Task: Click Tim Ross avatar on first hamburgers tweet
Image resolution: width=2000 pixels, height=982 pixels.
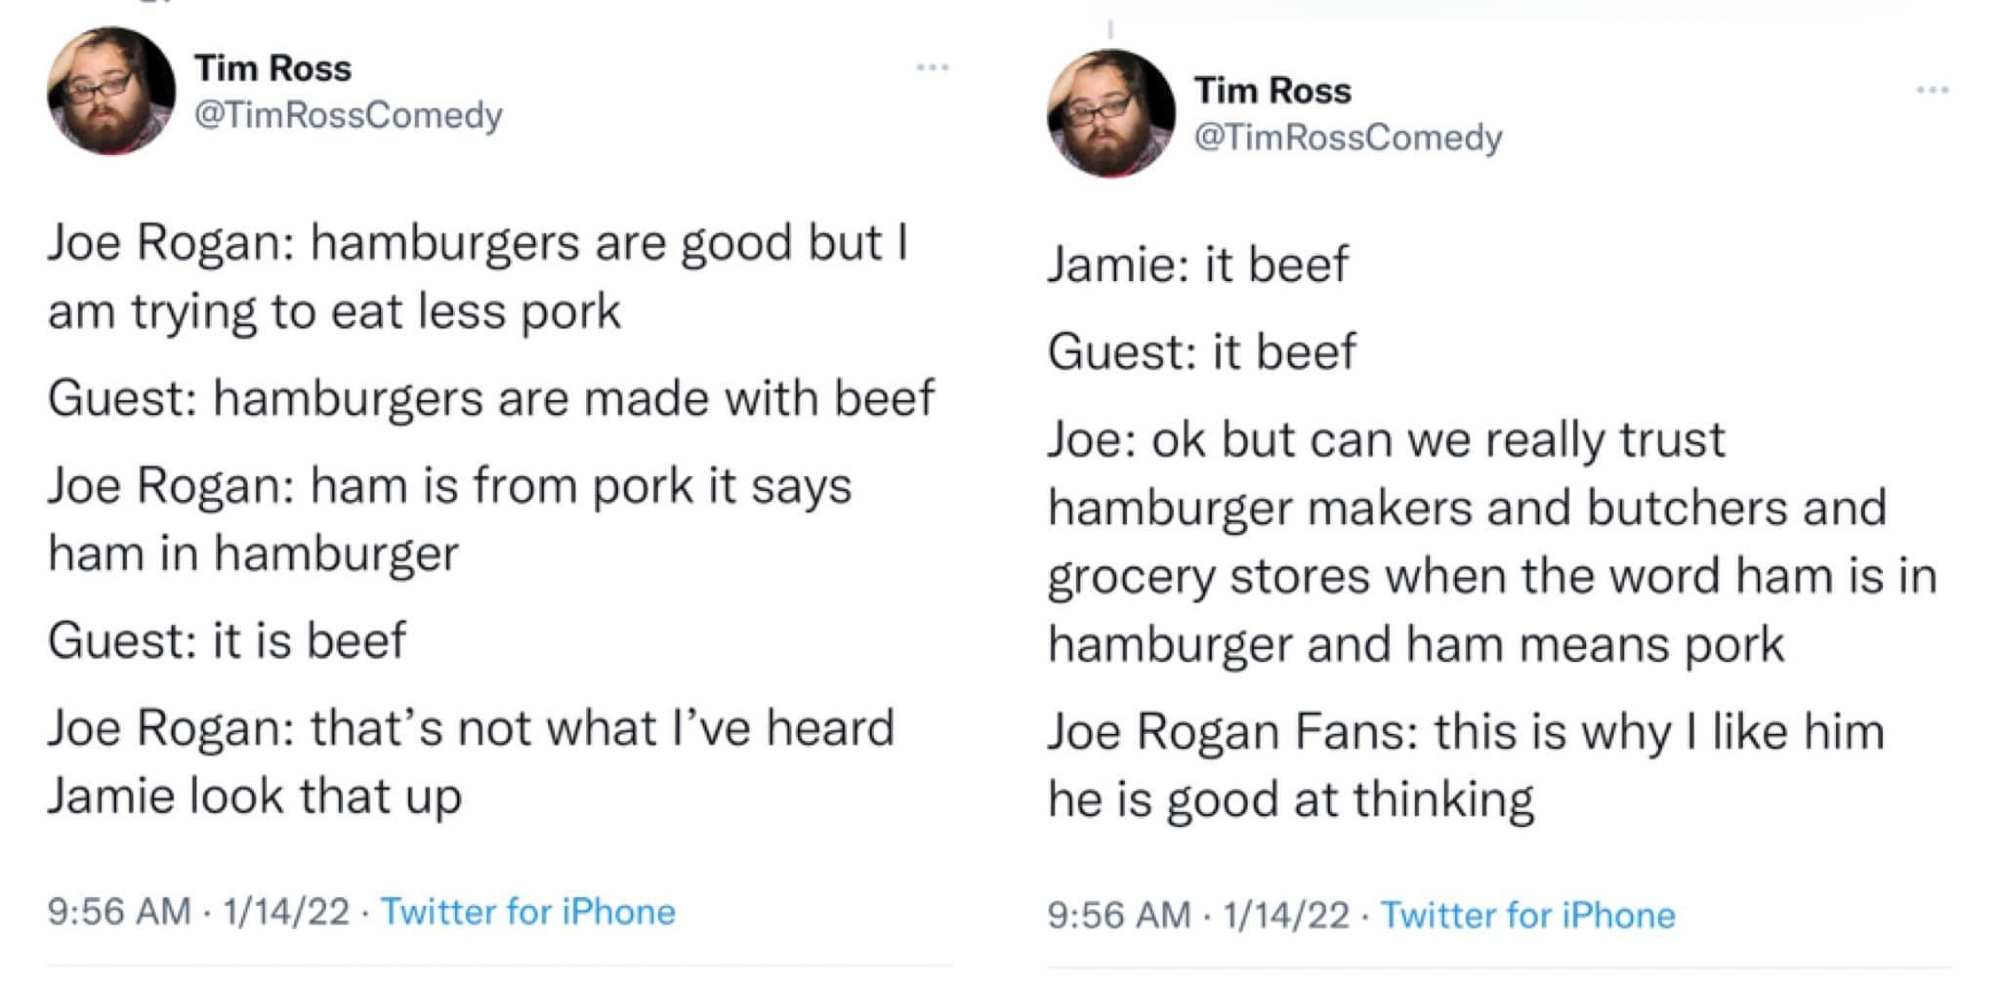Action: [x=111, y=91]
